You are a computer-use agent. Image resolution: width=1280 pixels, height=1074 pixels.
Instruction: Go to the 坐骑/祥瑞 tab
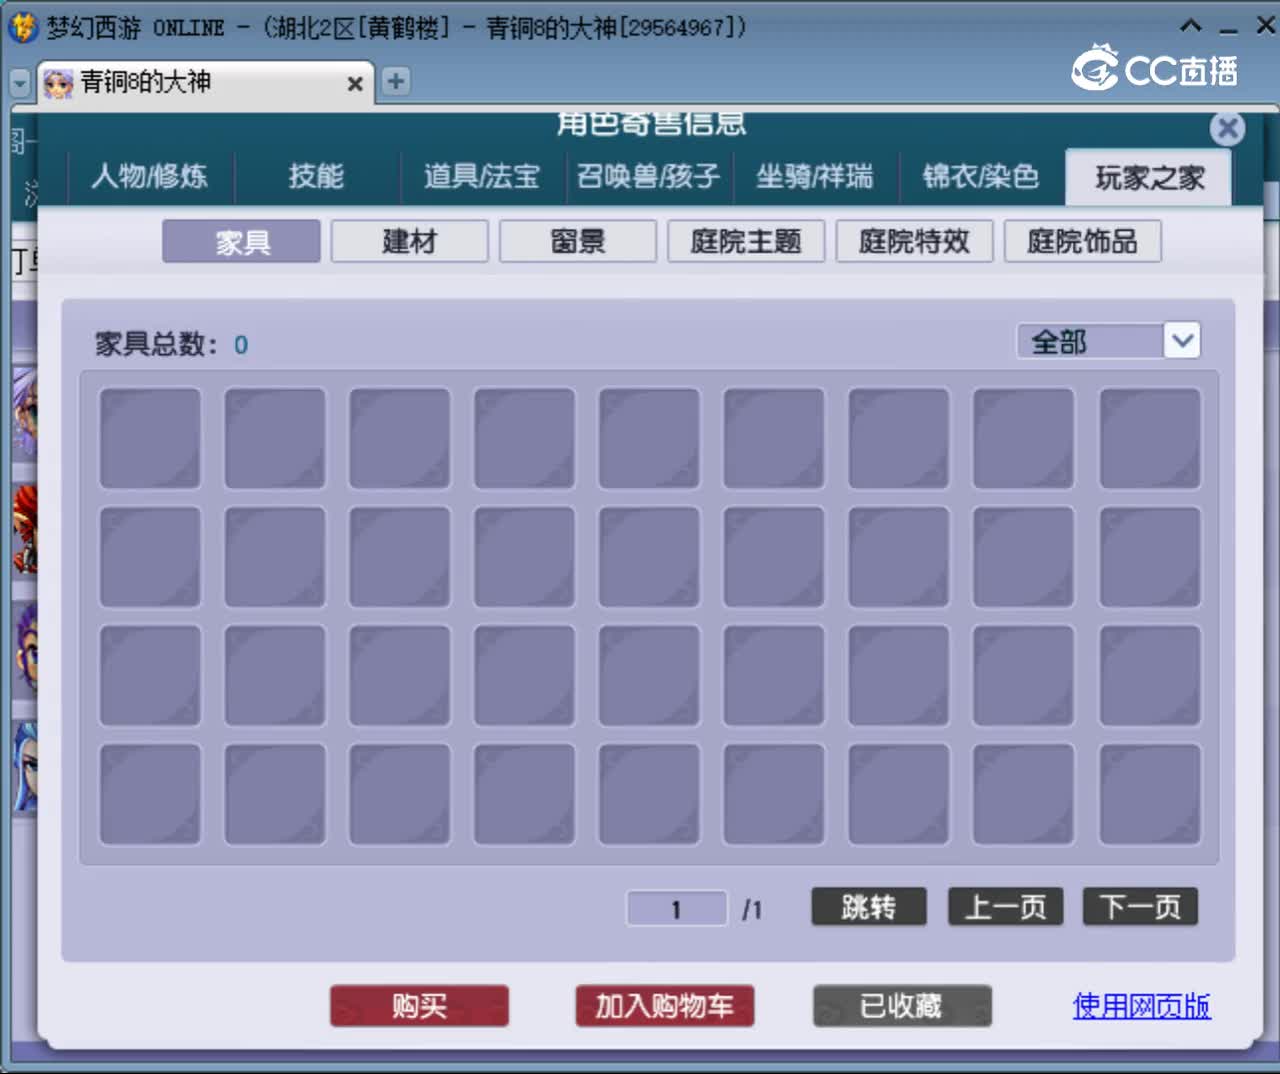tap(814, 177)
